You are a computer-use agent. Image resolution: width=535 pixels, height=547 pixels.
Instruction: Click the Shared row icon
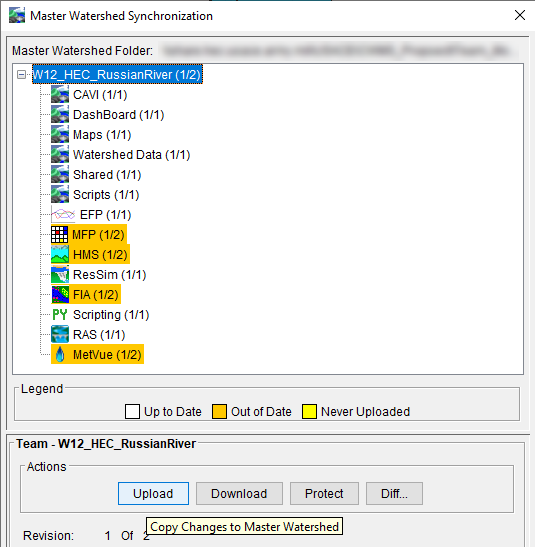[x=60, y=174]
